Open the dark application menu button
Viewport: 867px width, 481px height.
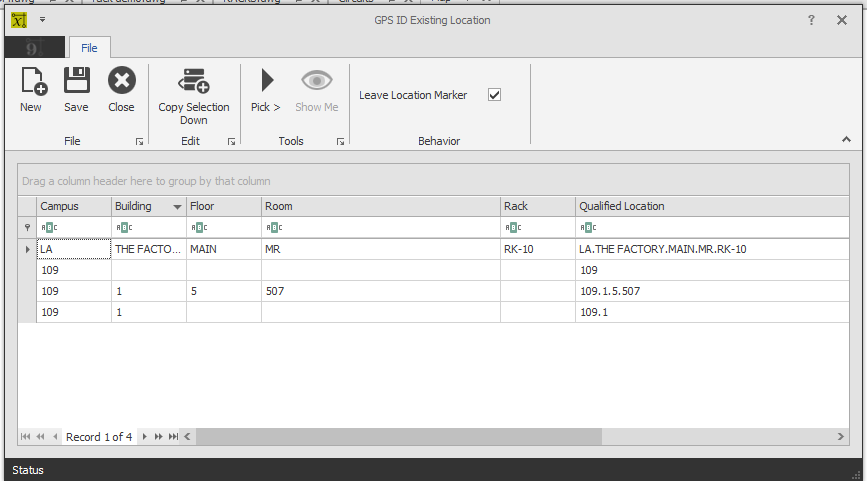click(35, 48)
